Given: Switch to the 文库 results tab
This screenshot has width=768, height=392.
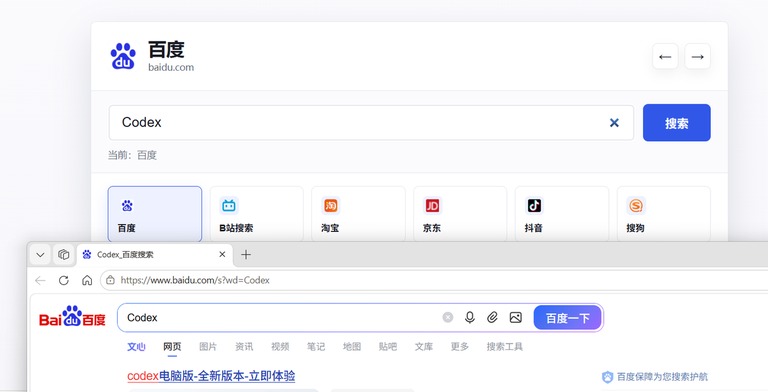Looking at the screenshot, I should click(x=424, y=347).
